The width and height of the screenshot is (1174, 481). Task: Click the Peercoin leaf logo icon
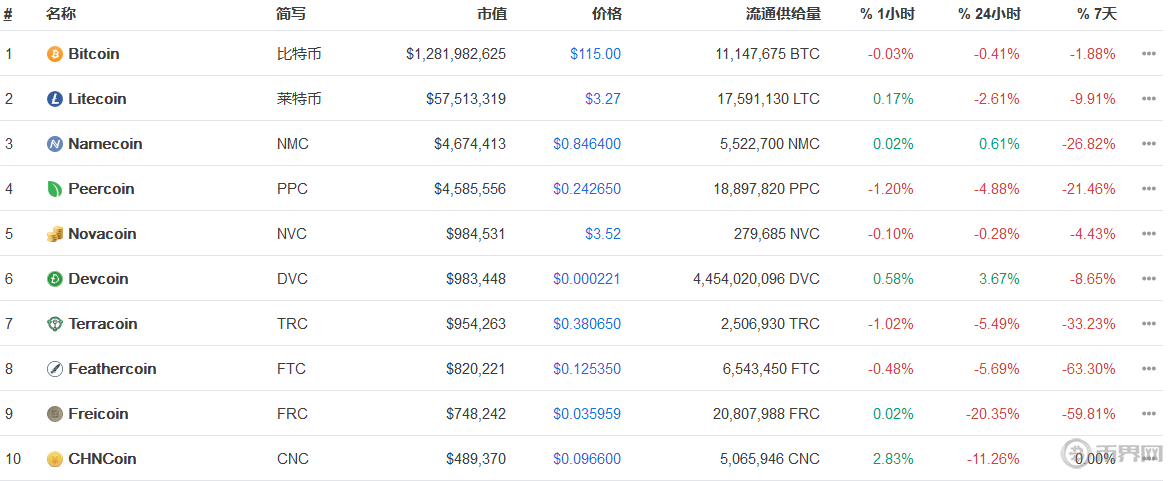point(55,189)
